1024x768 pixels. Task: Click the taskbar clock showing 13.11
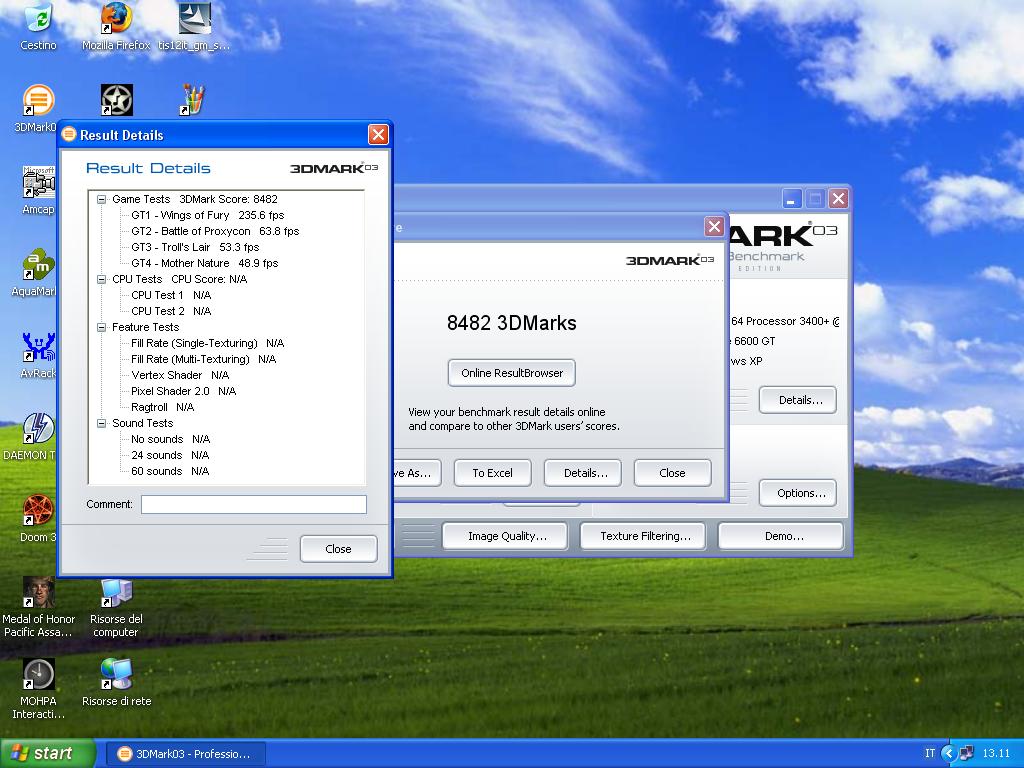pyautogui.click(x=996, y=753)
